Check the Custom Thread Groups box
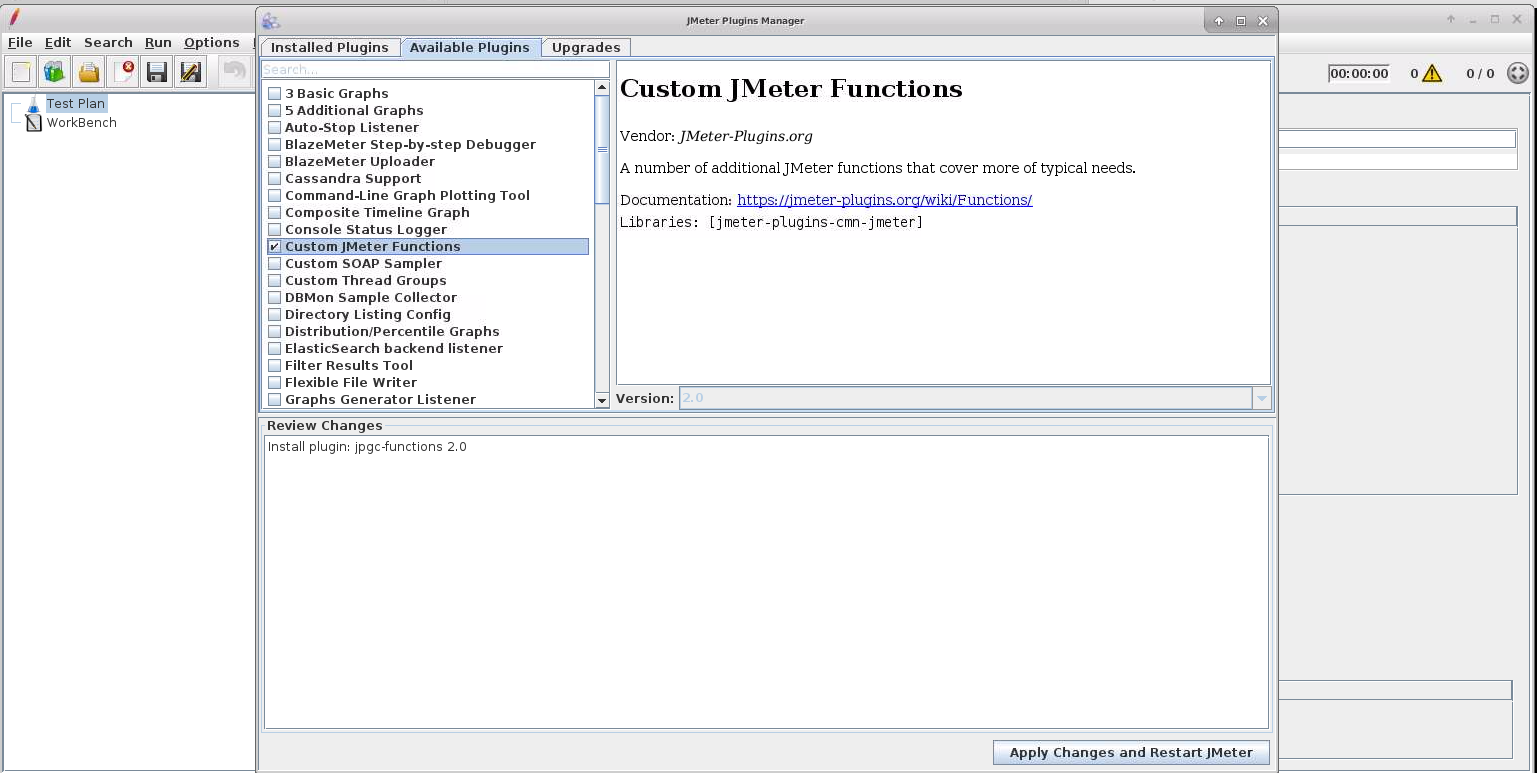1537x773 pixels. (274, 281)
